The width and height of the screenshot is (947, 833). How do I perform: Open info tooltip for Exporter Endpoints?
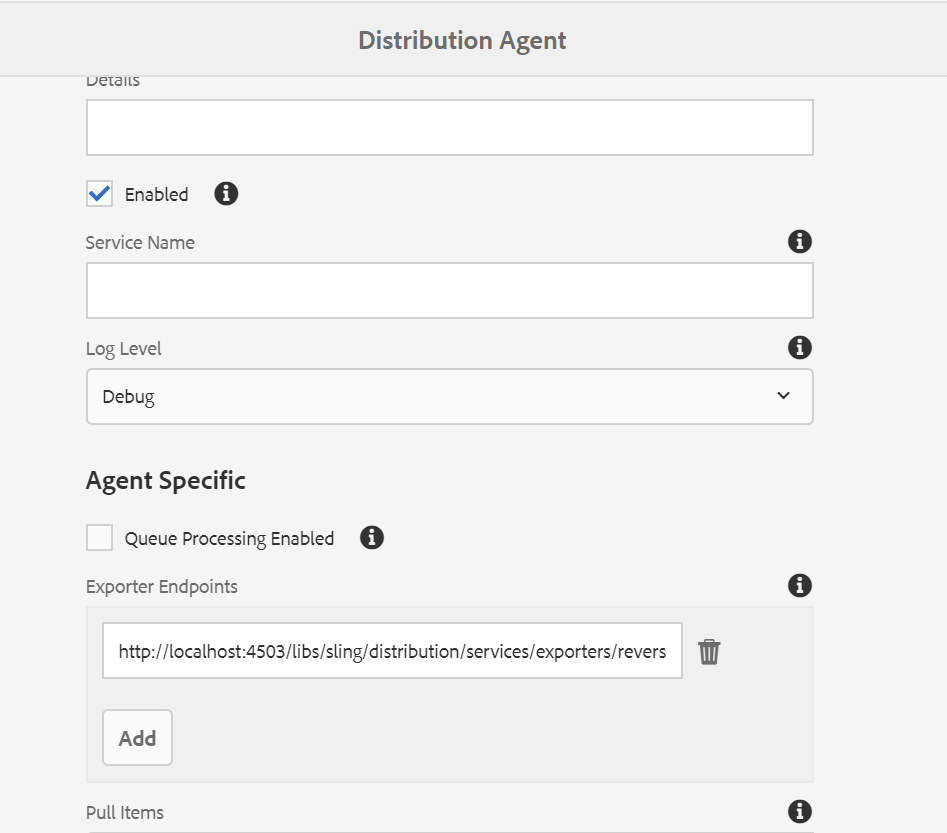798,585
